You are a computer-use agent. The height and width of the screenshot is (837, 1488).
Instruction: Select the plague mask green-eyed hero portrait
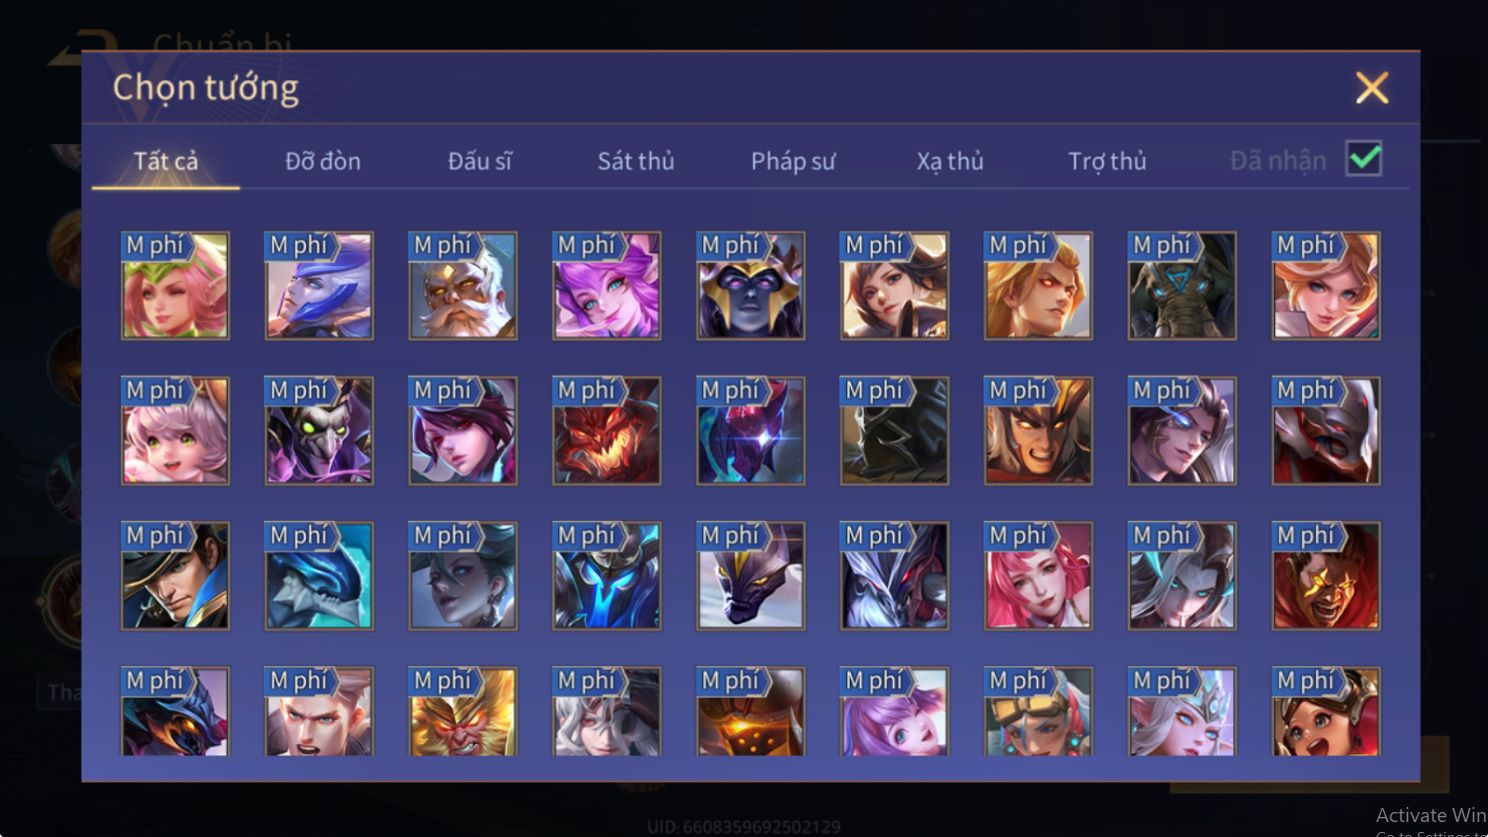coord(319,431)
